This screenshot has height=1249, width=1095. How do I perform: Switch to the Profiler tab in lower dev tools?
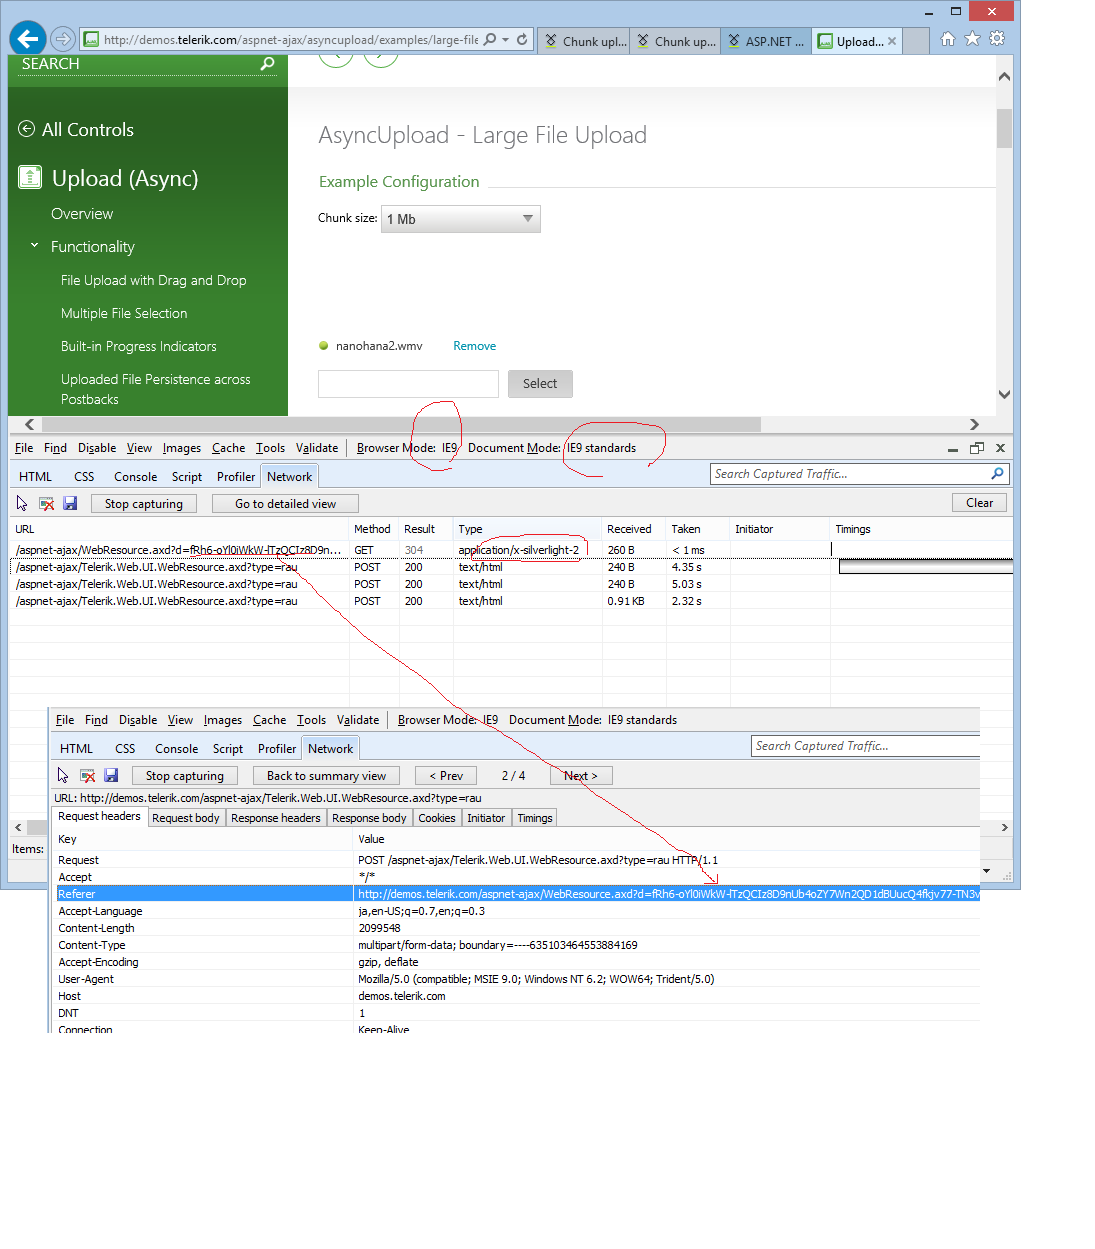click(x=277, y=749)
